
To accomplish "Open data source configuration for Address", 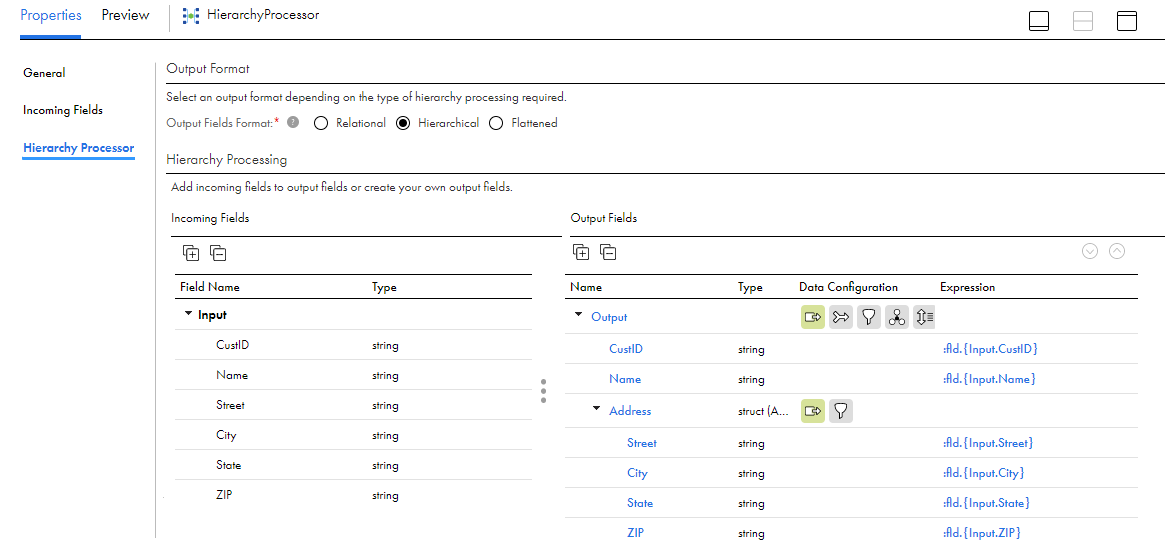I will [x=813, y=411].
